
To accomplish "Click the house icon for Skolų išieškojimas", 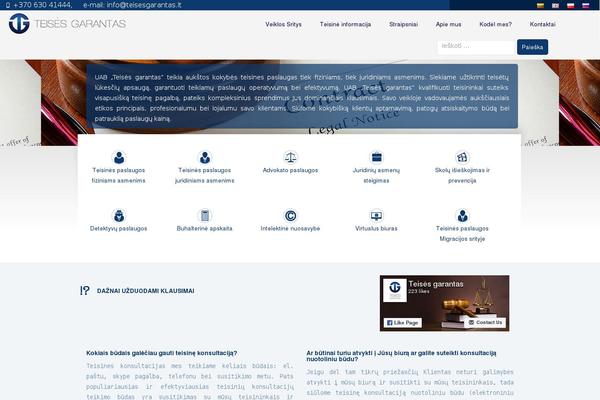I will [x=462, y=157].
